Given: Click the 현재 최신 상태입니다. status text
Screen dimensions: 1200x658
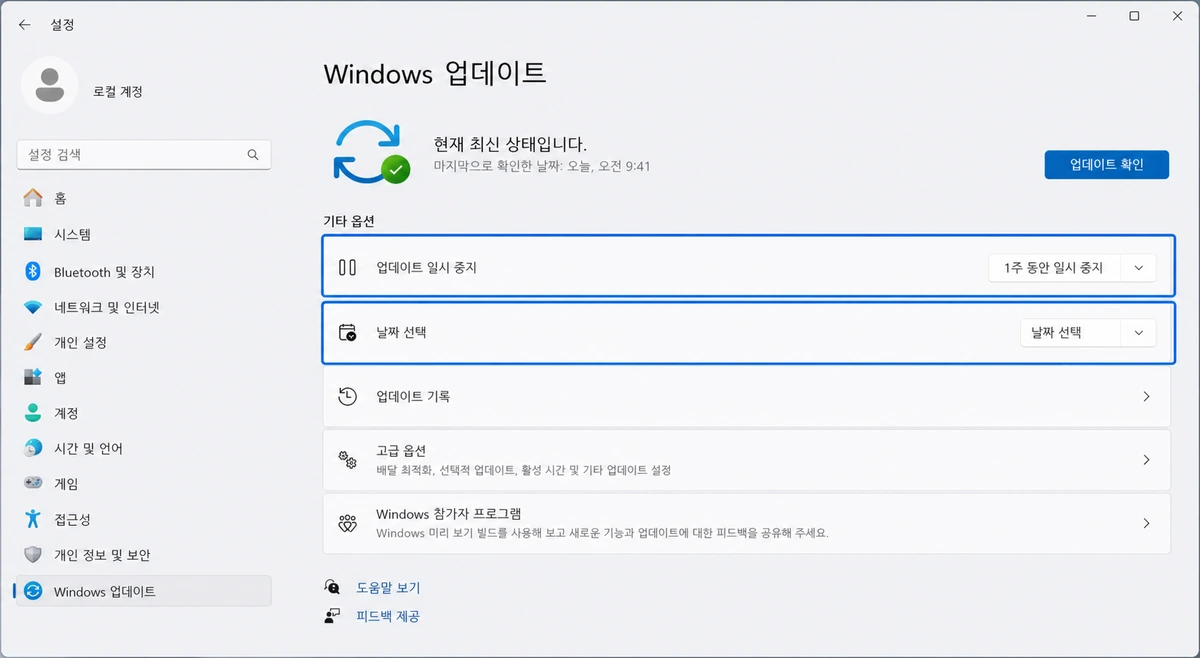Looking at the screenshot, I should 510,144.
